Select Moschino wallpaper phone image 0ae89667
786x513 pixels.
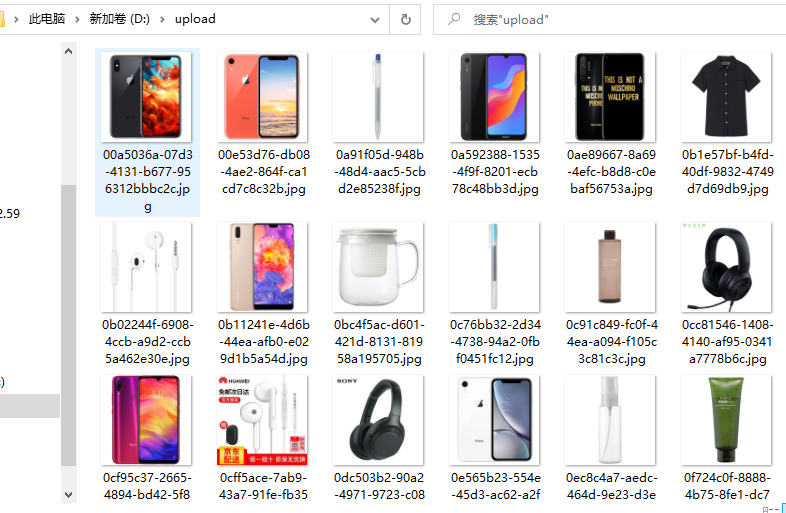pos(610,97)
